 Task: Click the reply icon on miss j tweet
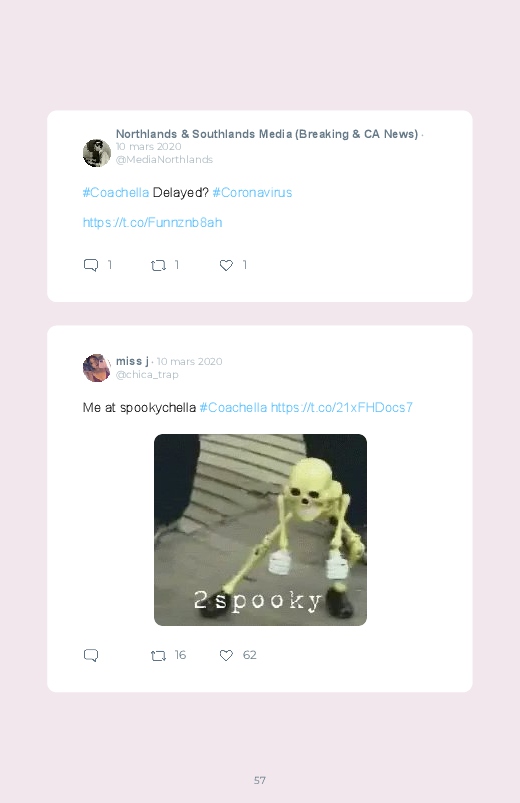pos(91,655)
